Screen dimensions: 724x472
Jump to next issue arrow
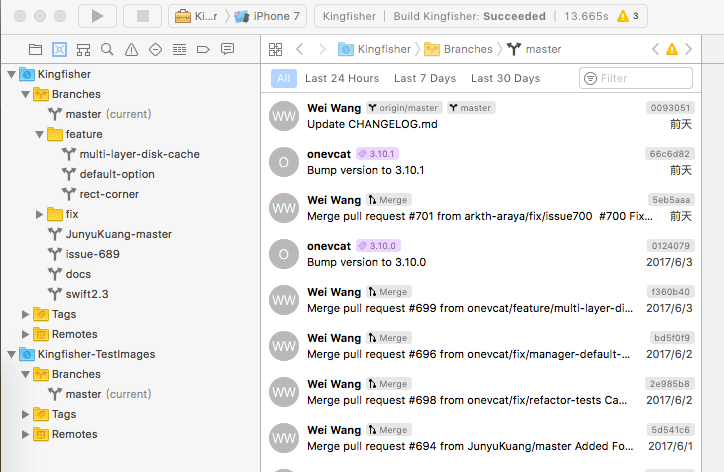[x=689, y=49]
